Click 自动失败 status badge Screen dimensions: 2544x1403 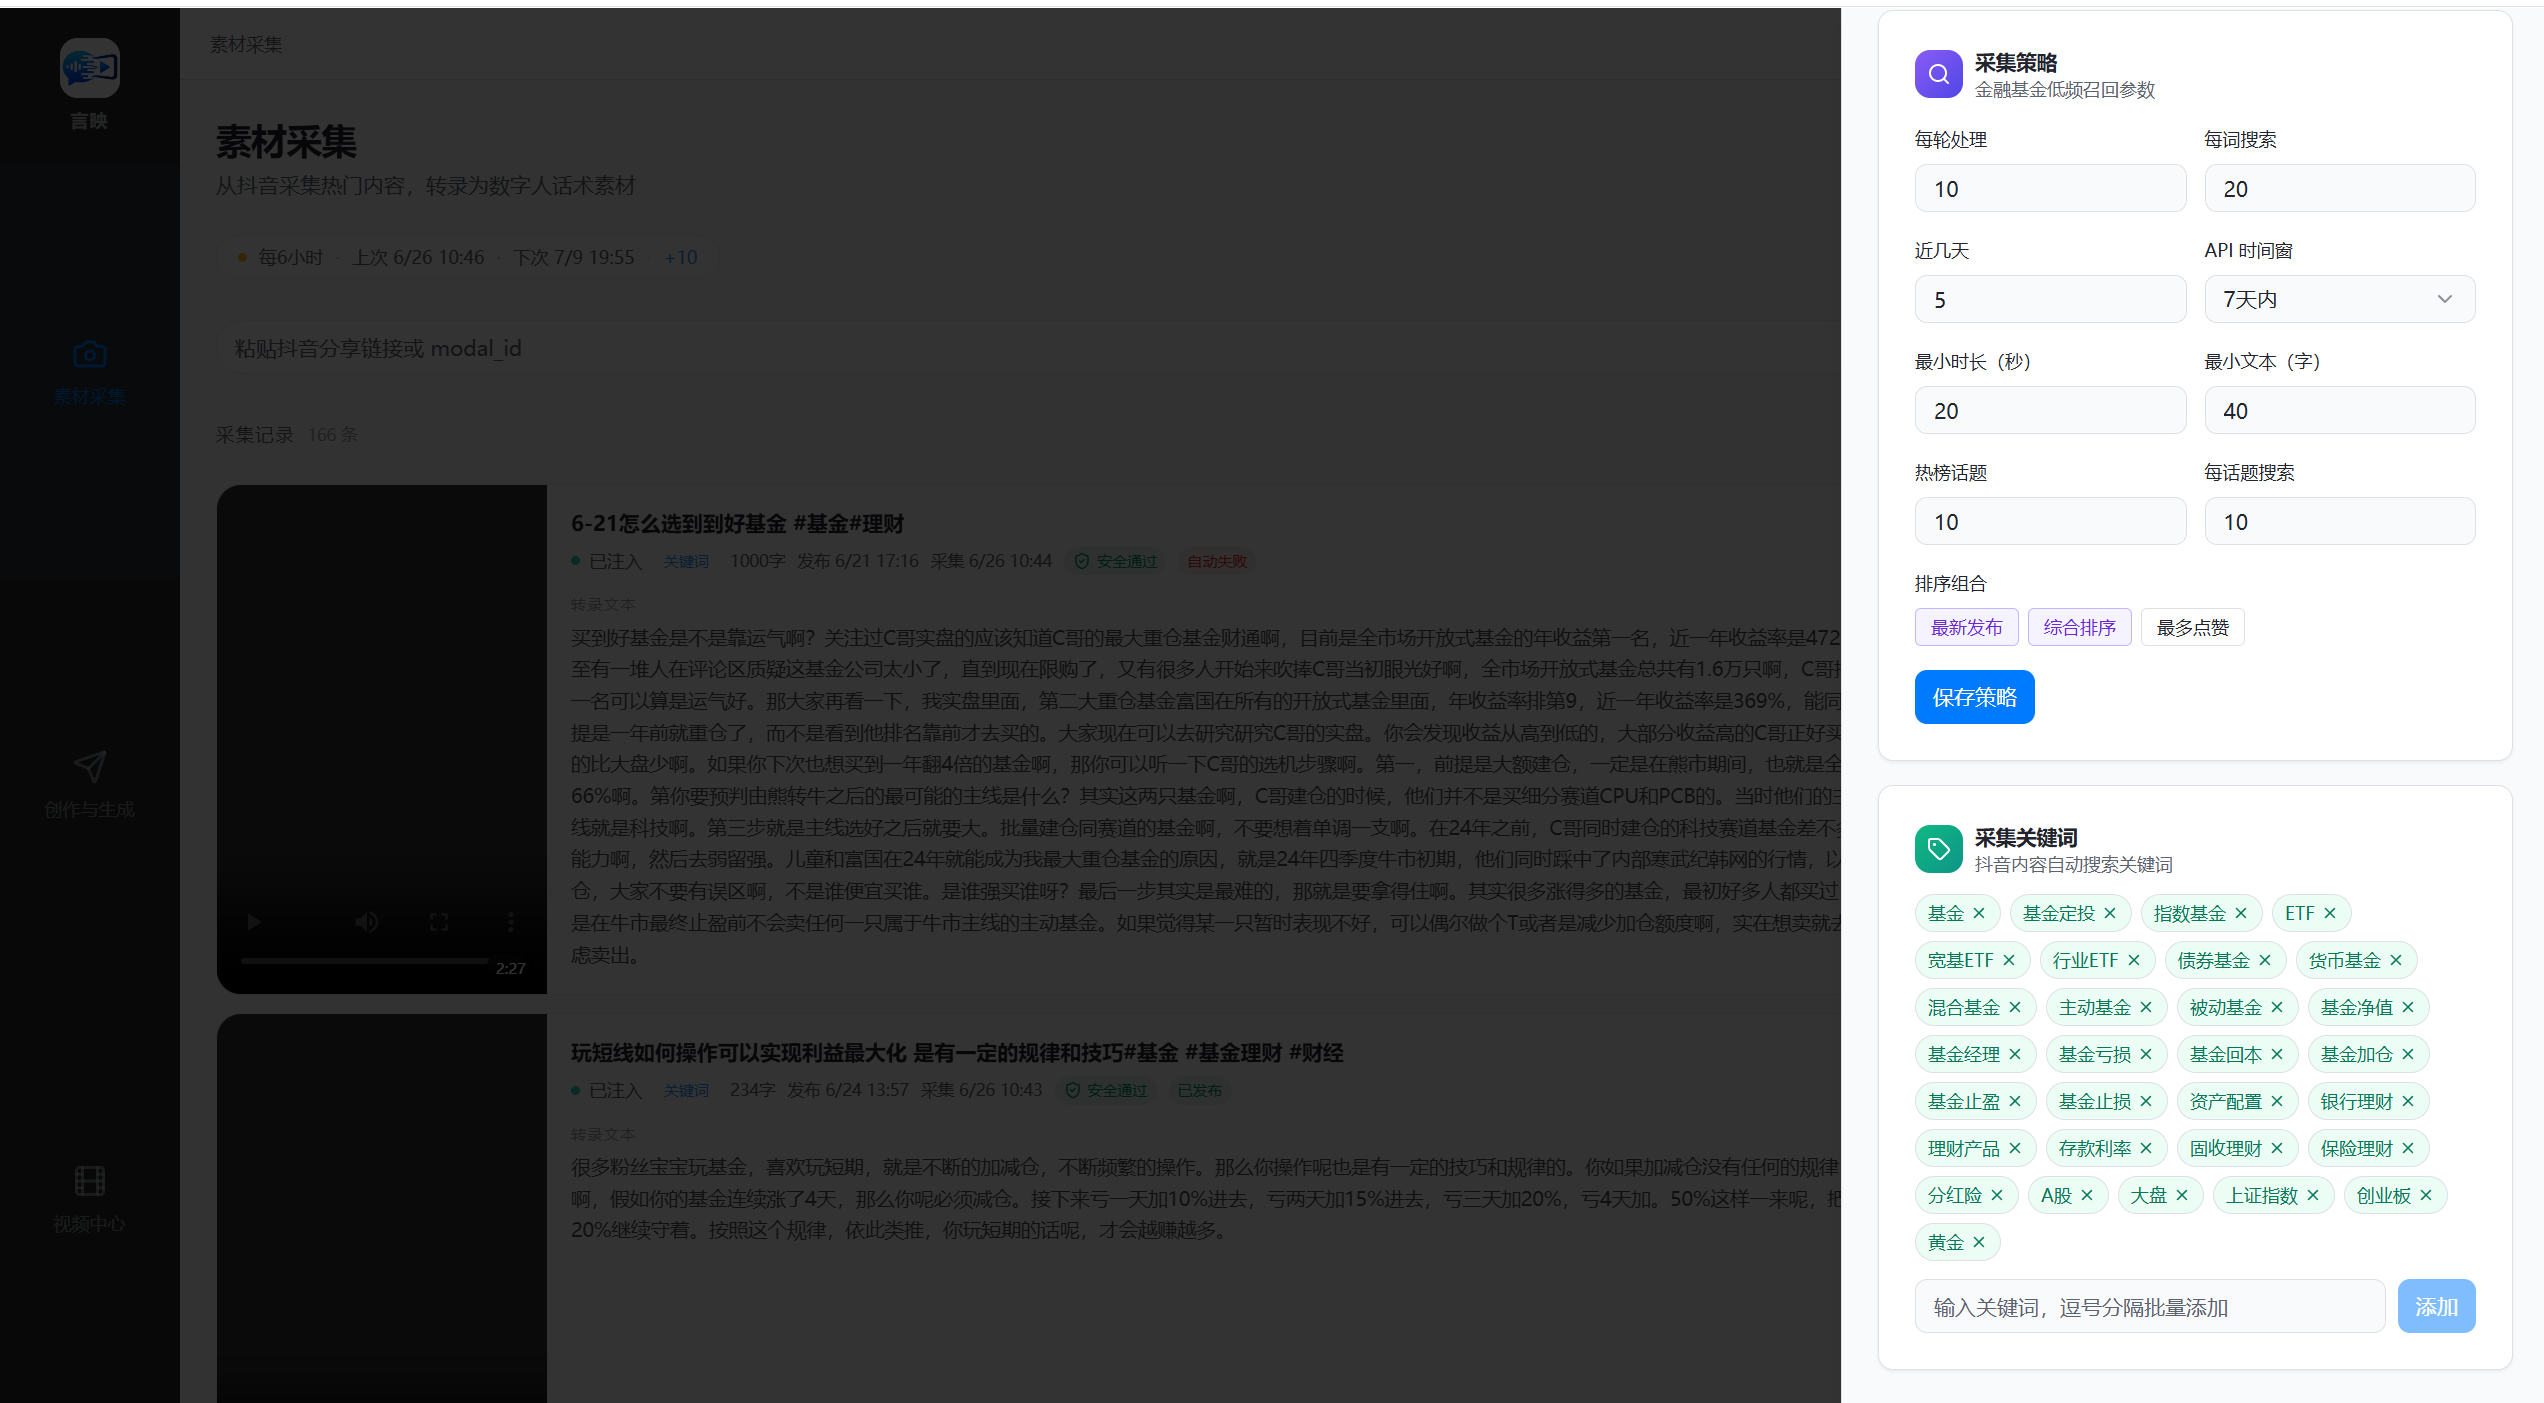coord(1217,561)
